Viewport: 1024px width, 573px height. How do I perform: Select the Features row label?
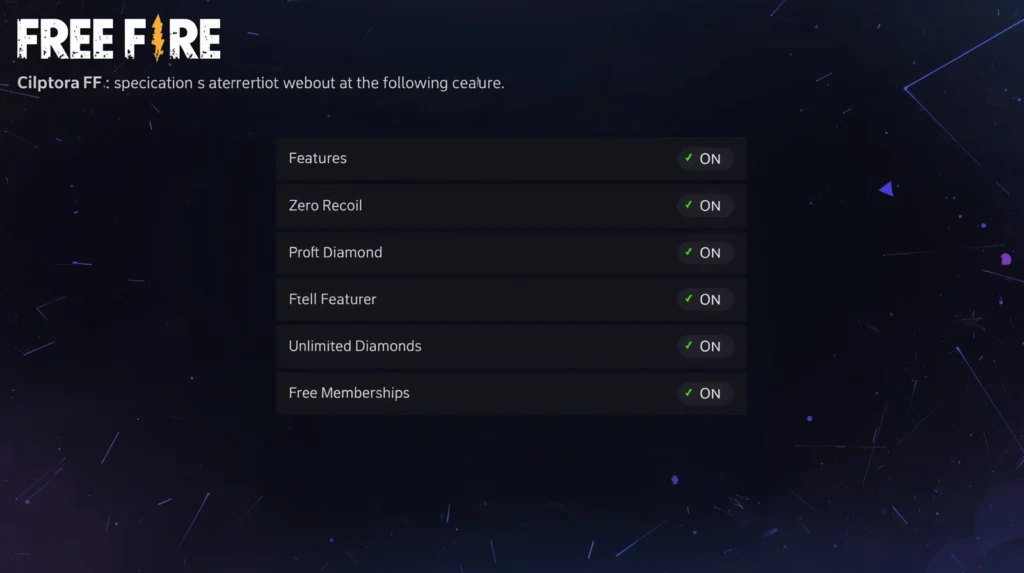tap(318, 158)
